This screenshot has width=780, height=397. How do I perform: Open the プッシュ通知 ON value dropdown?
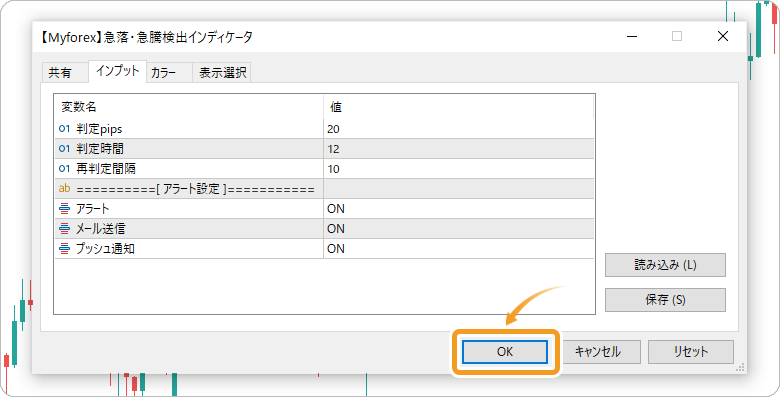click(459, 248)
